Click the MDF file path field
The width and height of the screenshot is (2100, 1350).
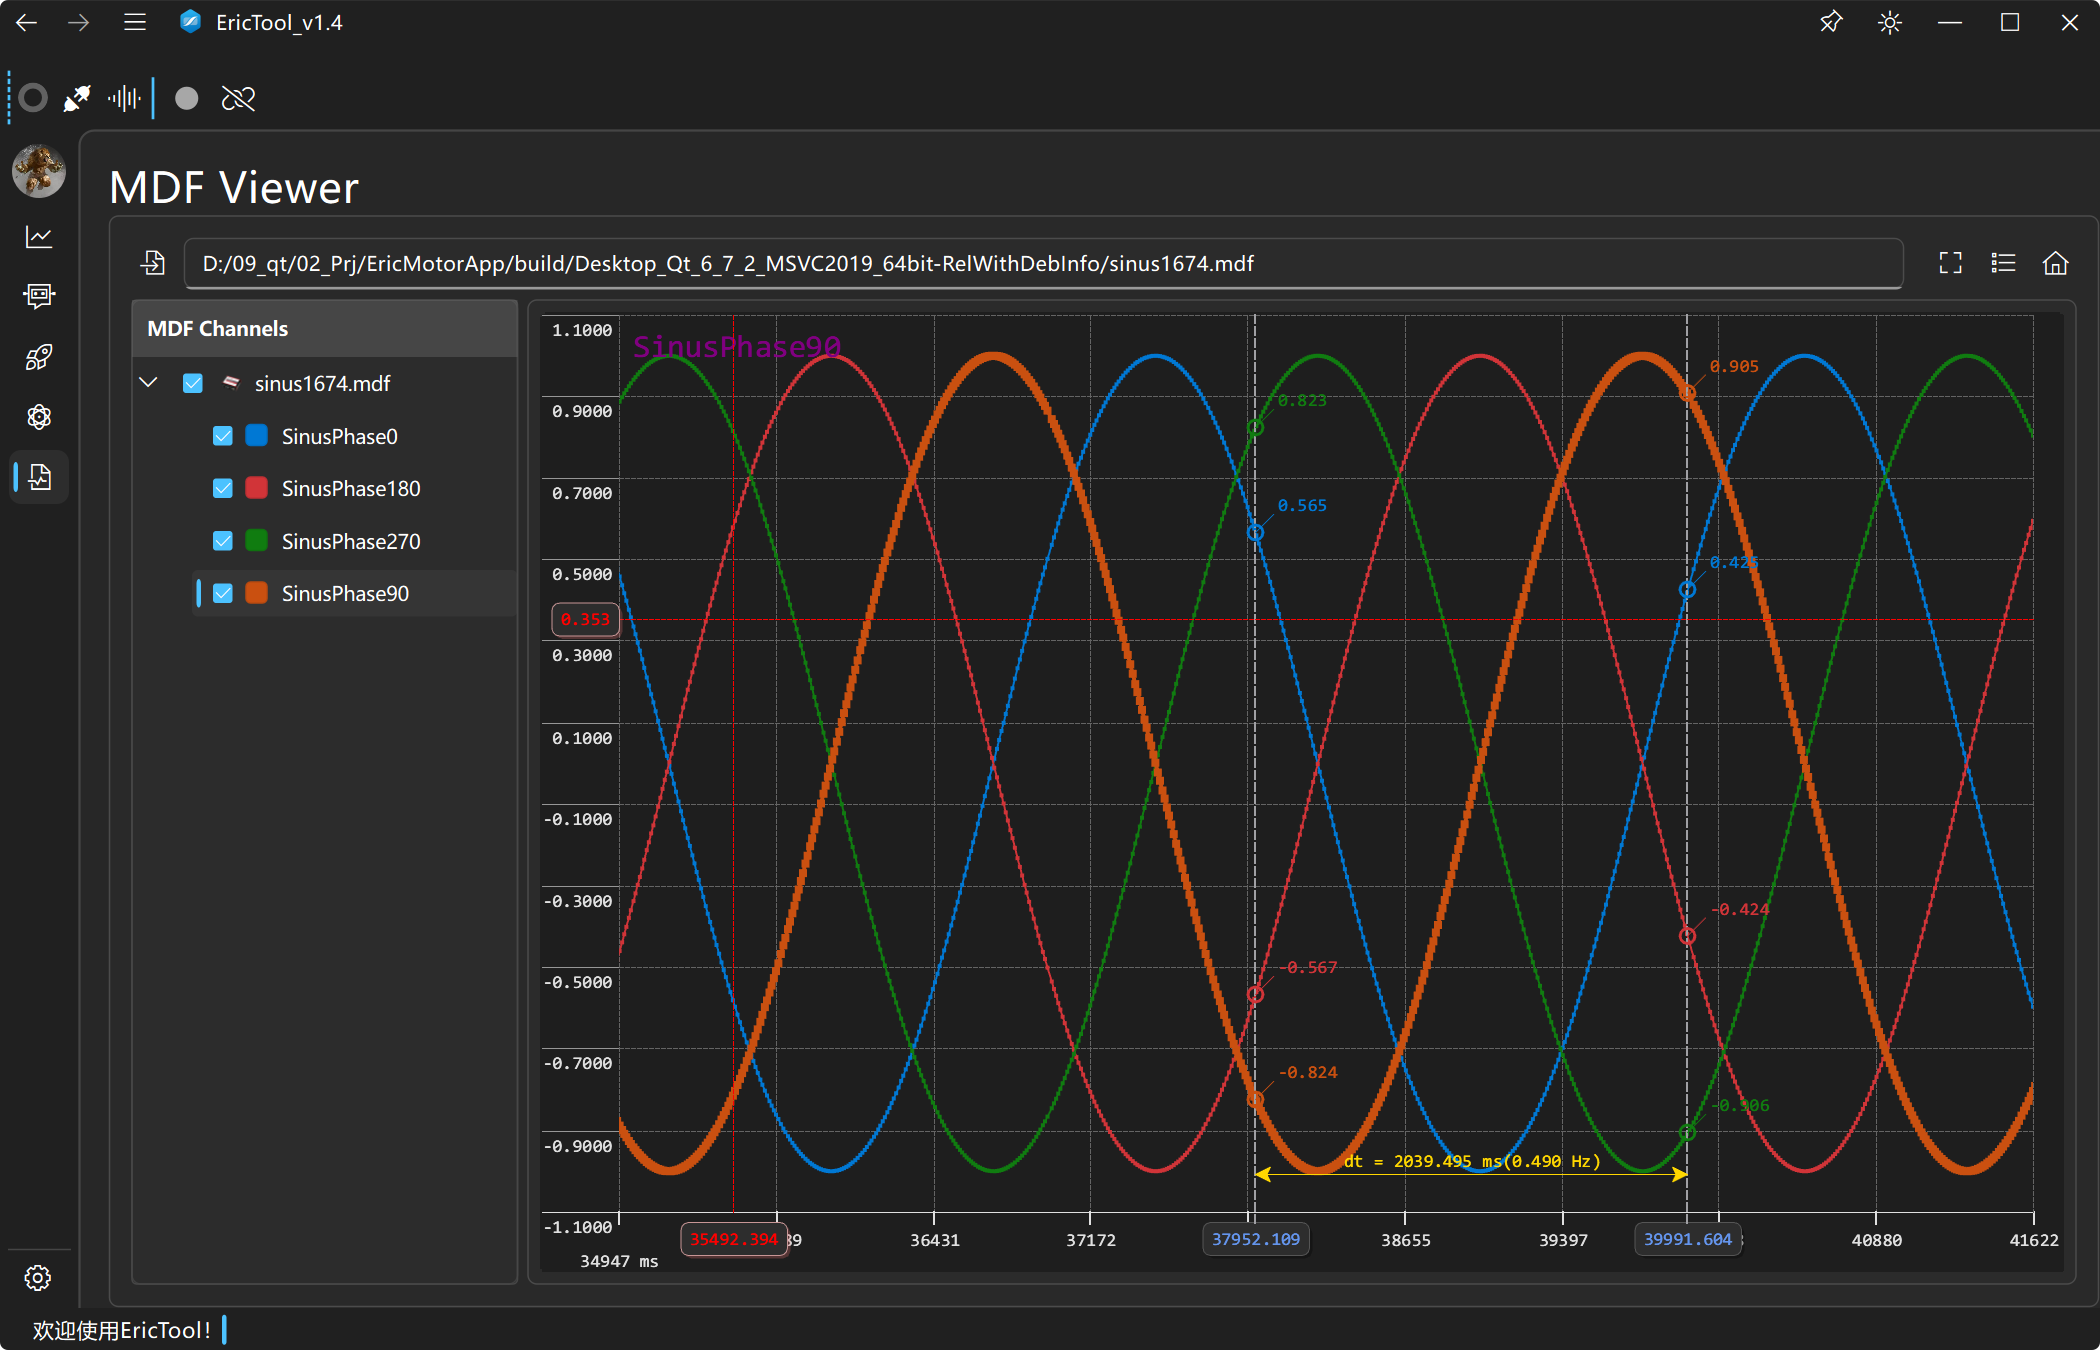(1043, 263)
